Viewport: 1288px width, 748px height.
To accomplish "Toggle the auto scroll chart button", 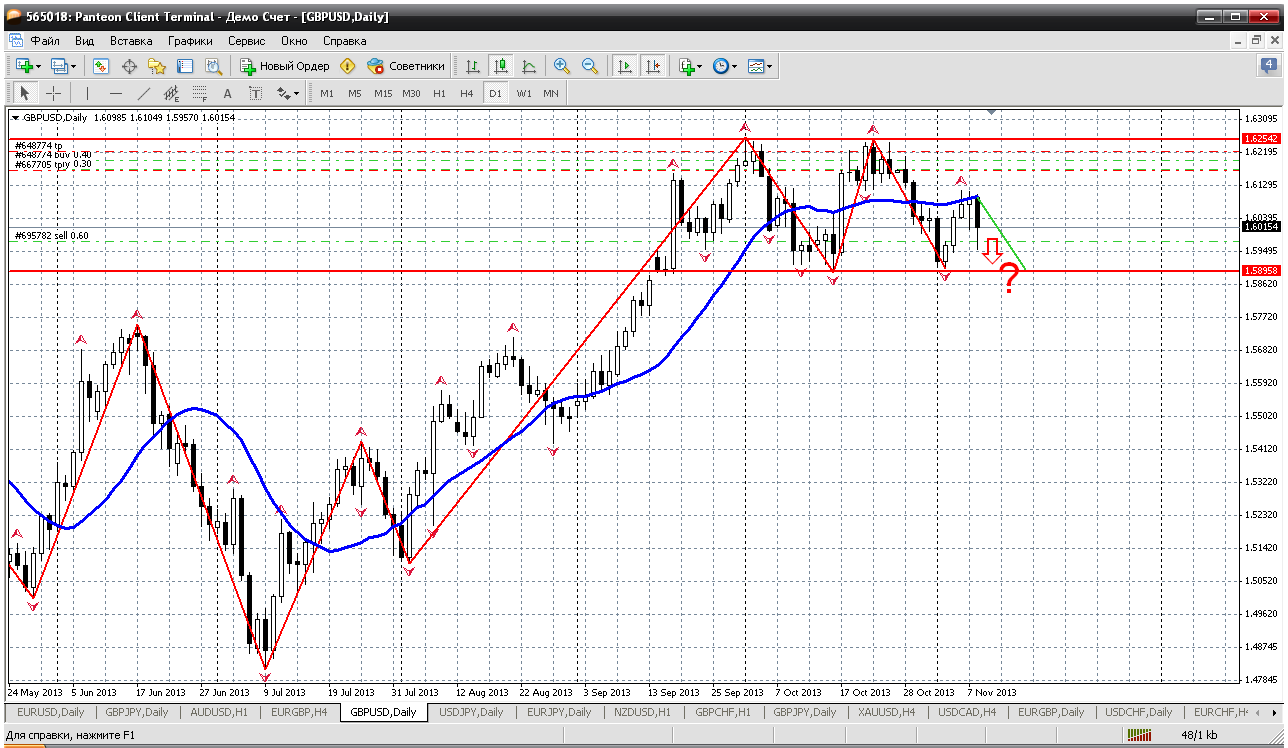I will tap(625, 66).
